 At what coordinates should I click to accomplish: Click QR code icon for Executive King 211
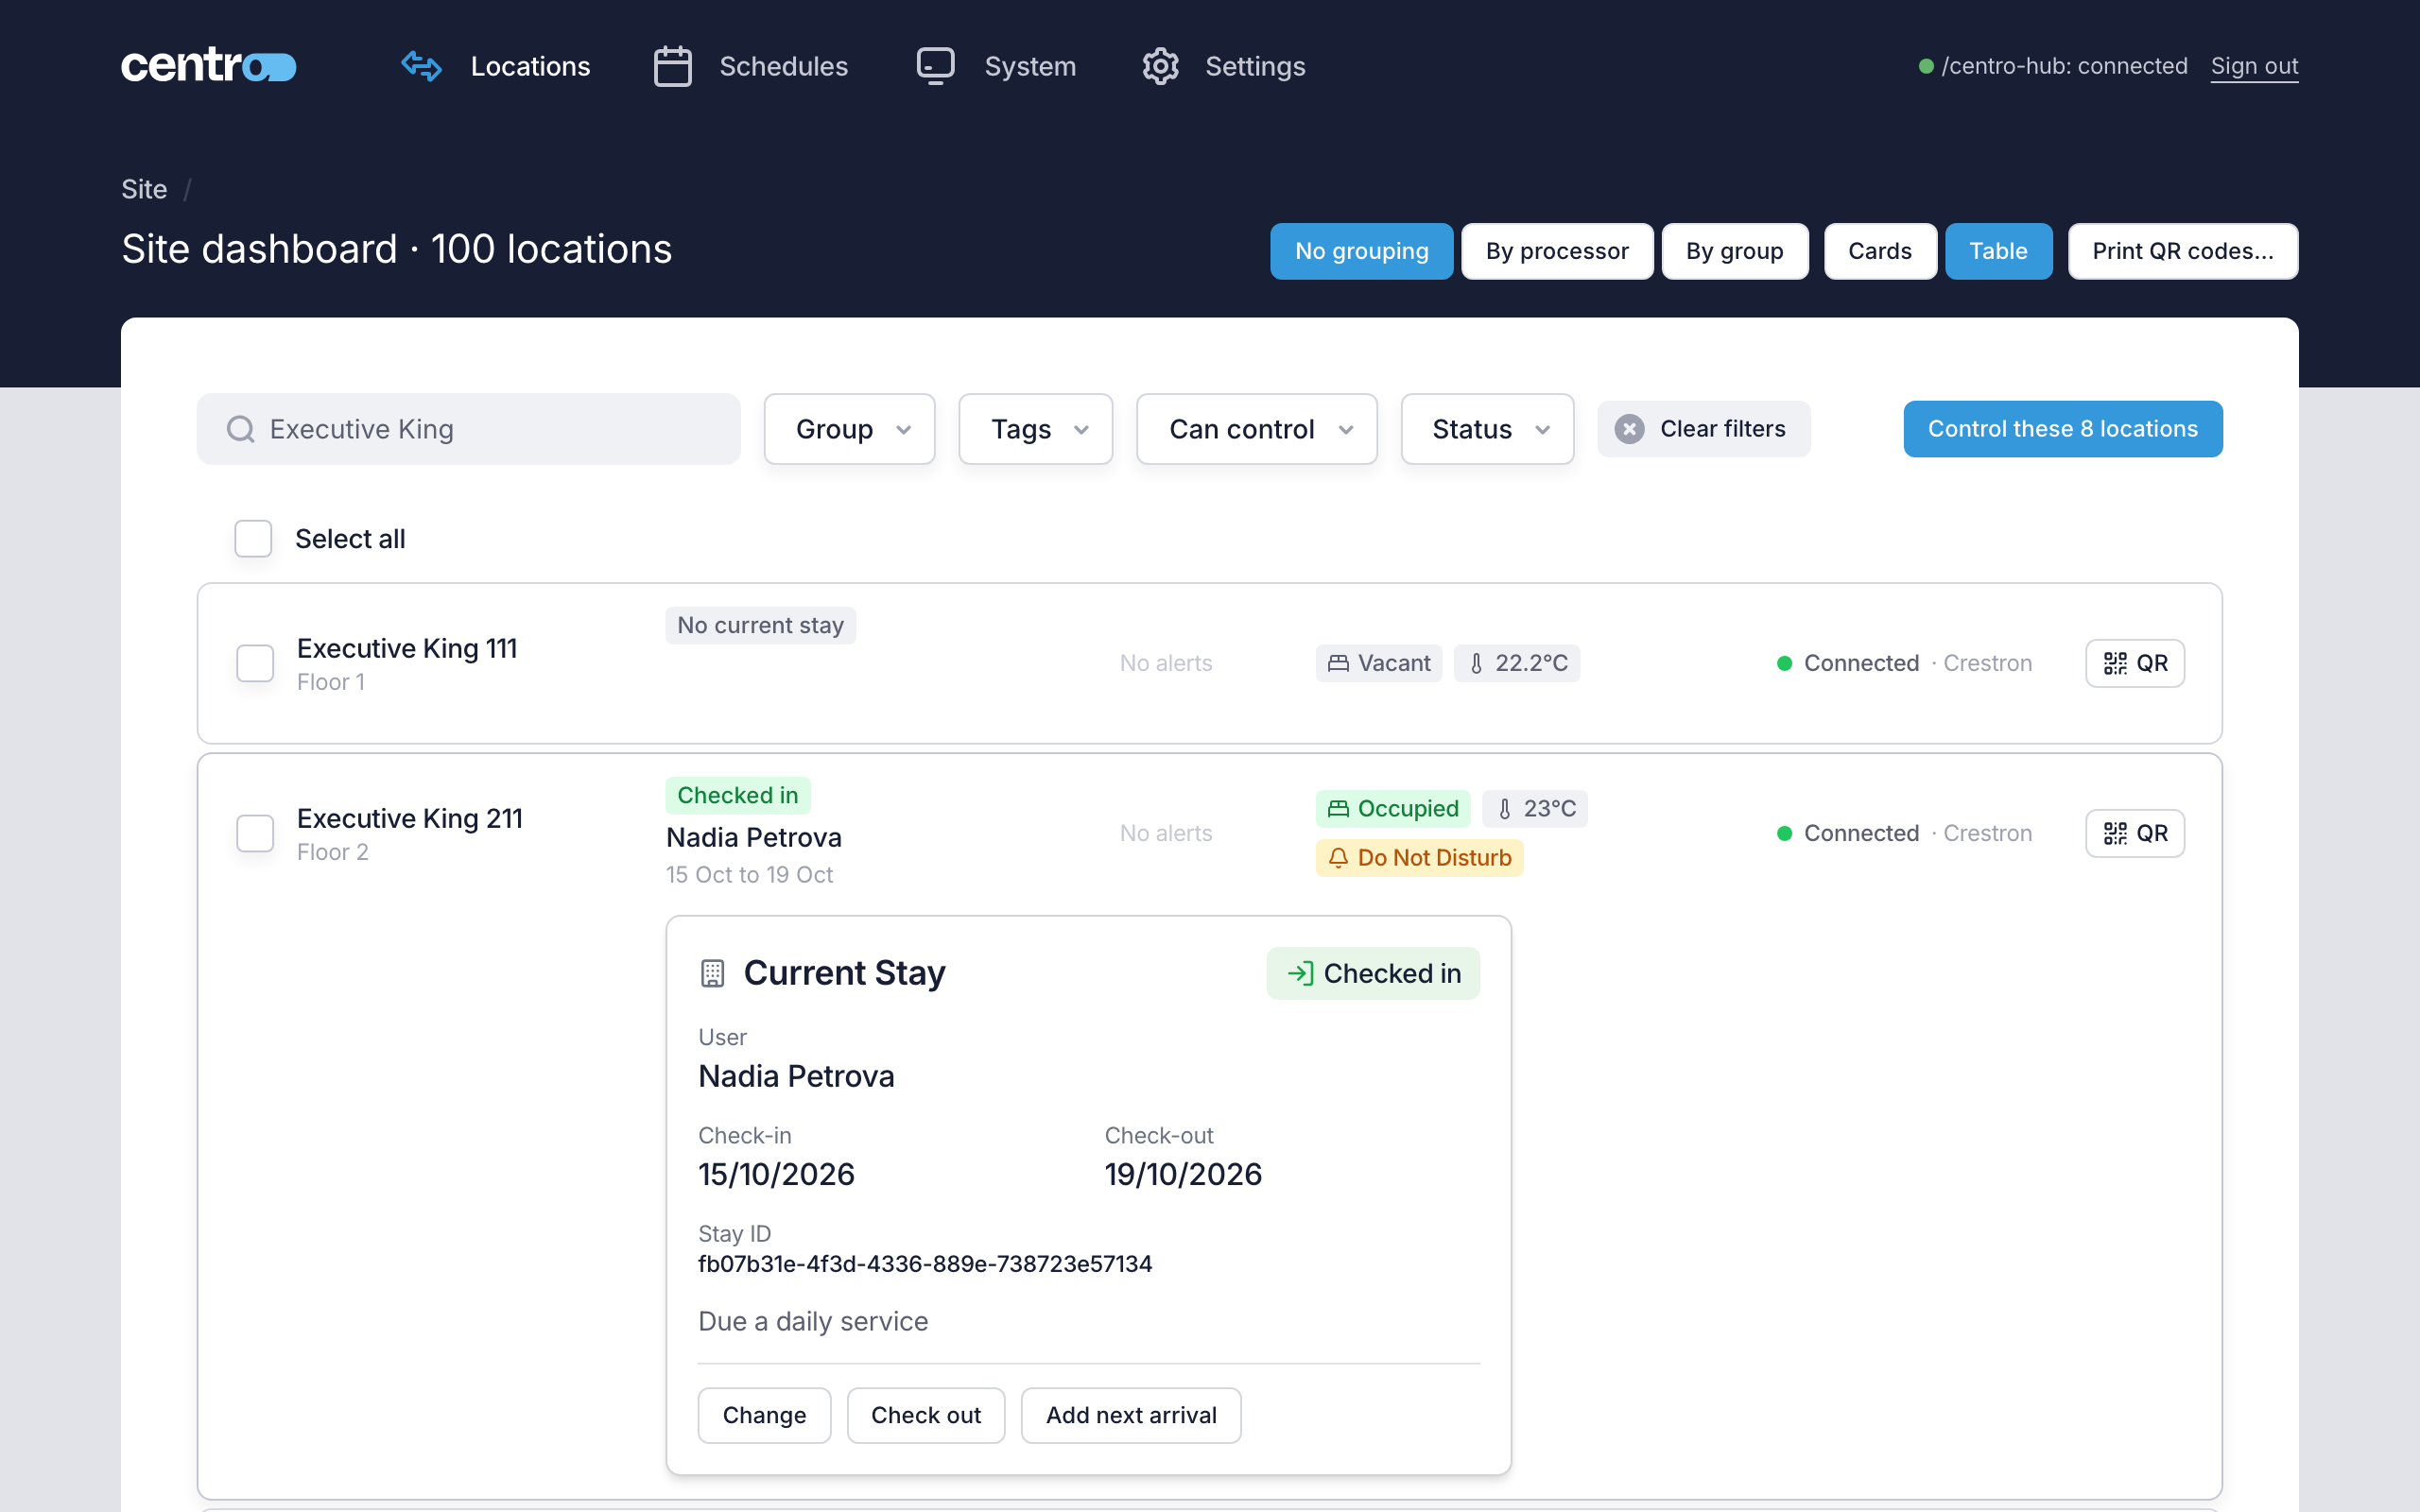(2114, 833)
